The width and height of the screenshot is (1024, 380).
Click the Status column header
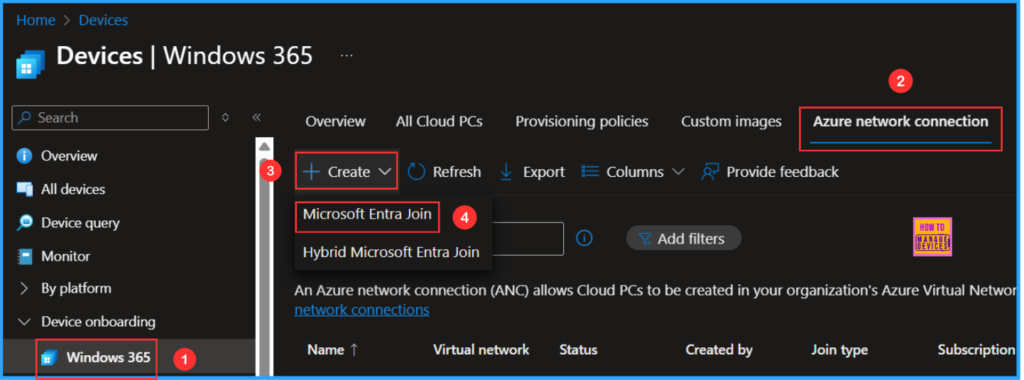click(x=578, y=350)
